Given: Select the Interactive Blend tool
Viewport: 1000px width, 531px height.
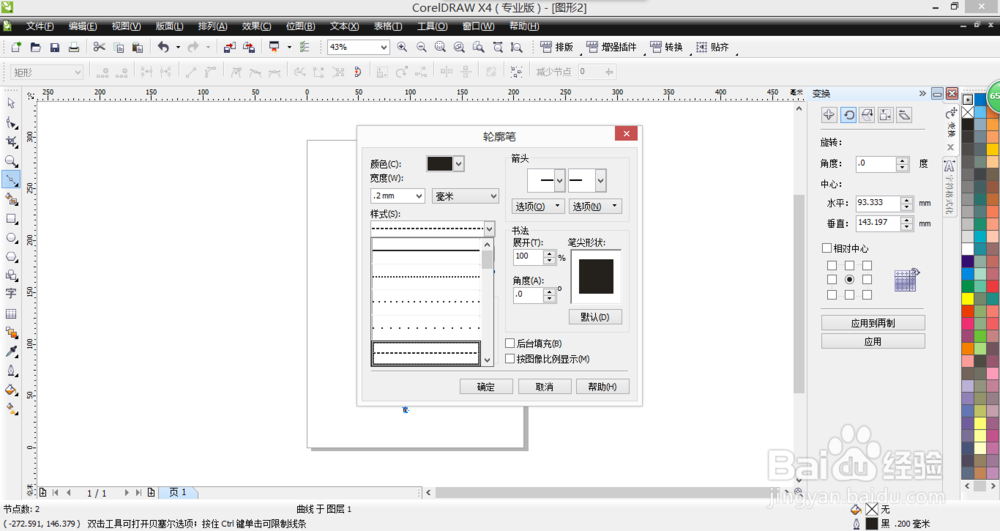Looking at the screenshot, I should pos(11,333).
